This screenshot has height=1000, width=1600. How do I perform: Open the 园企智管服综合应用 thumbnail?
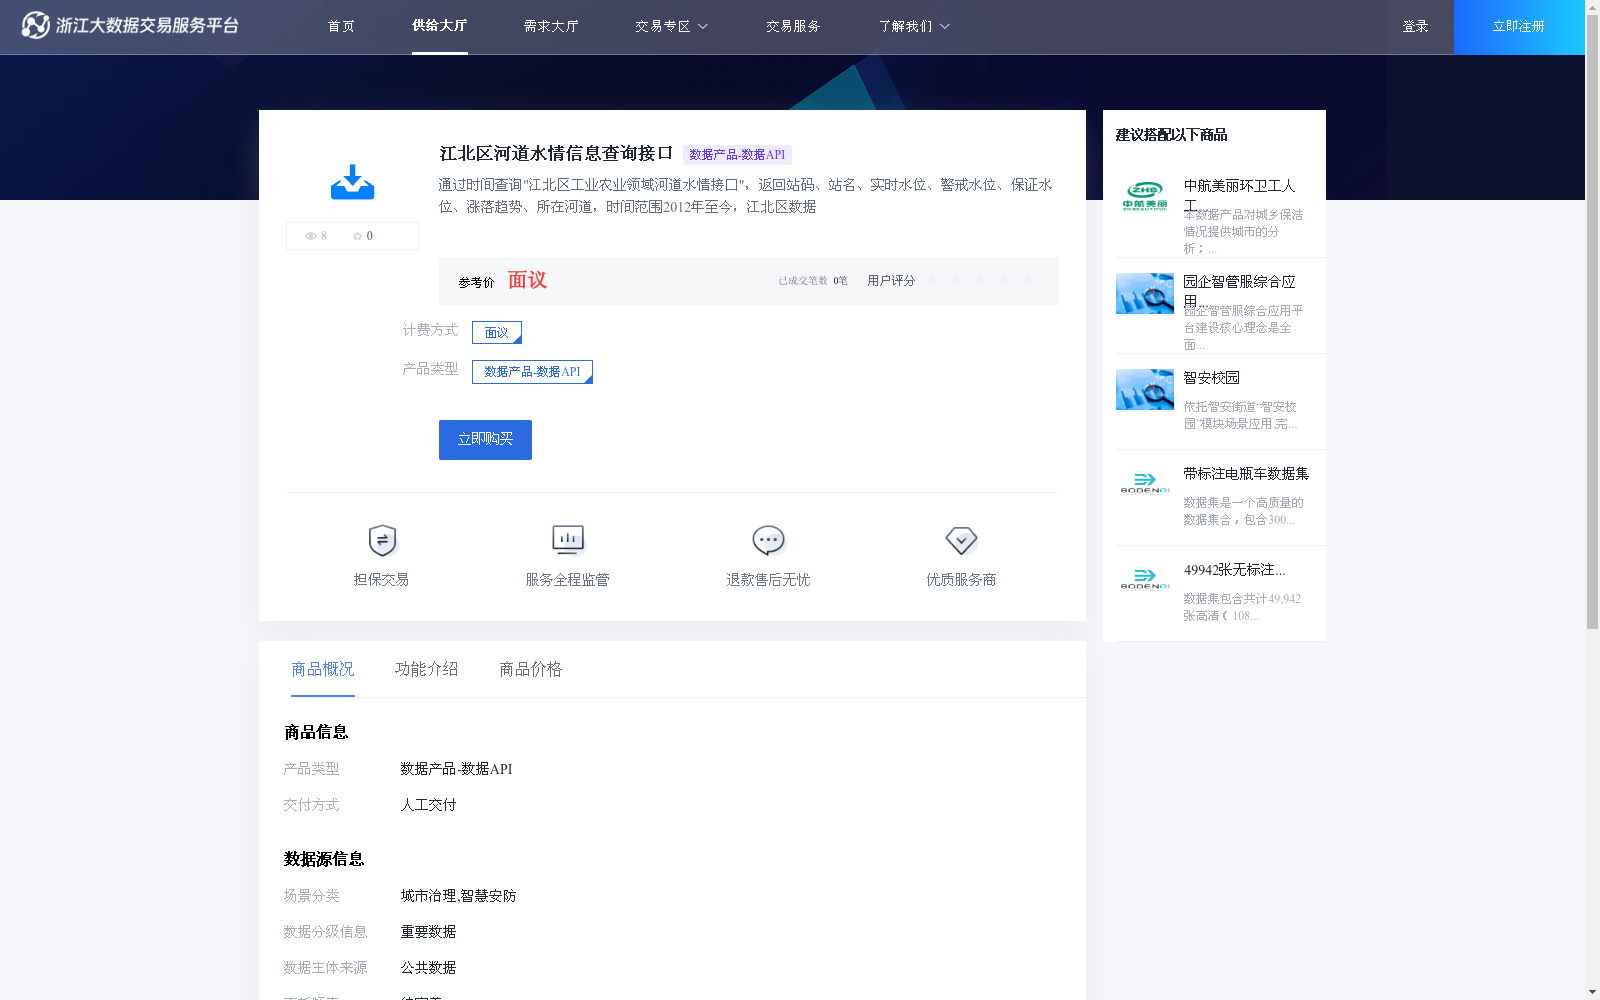pyautogui.click(x=1145, y=293)
